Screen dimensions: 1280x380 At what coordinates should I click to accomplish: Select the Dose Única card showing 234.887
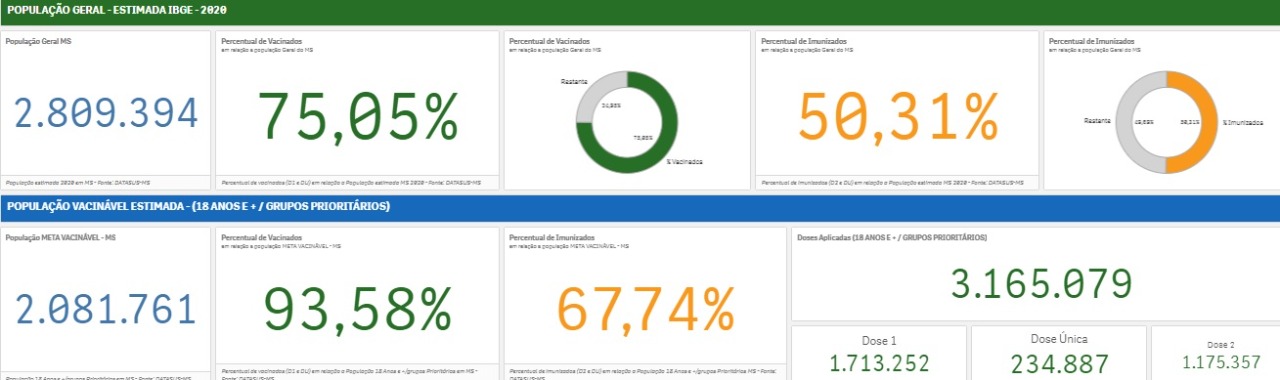coord(1059,352)
